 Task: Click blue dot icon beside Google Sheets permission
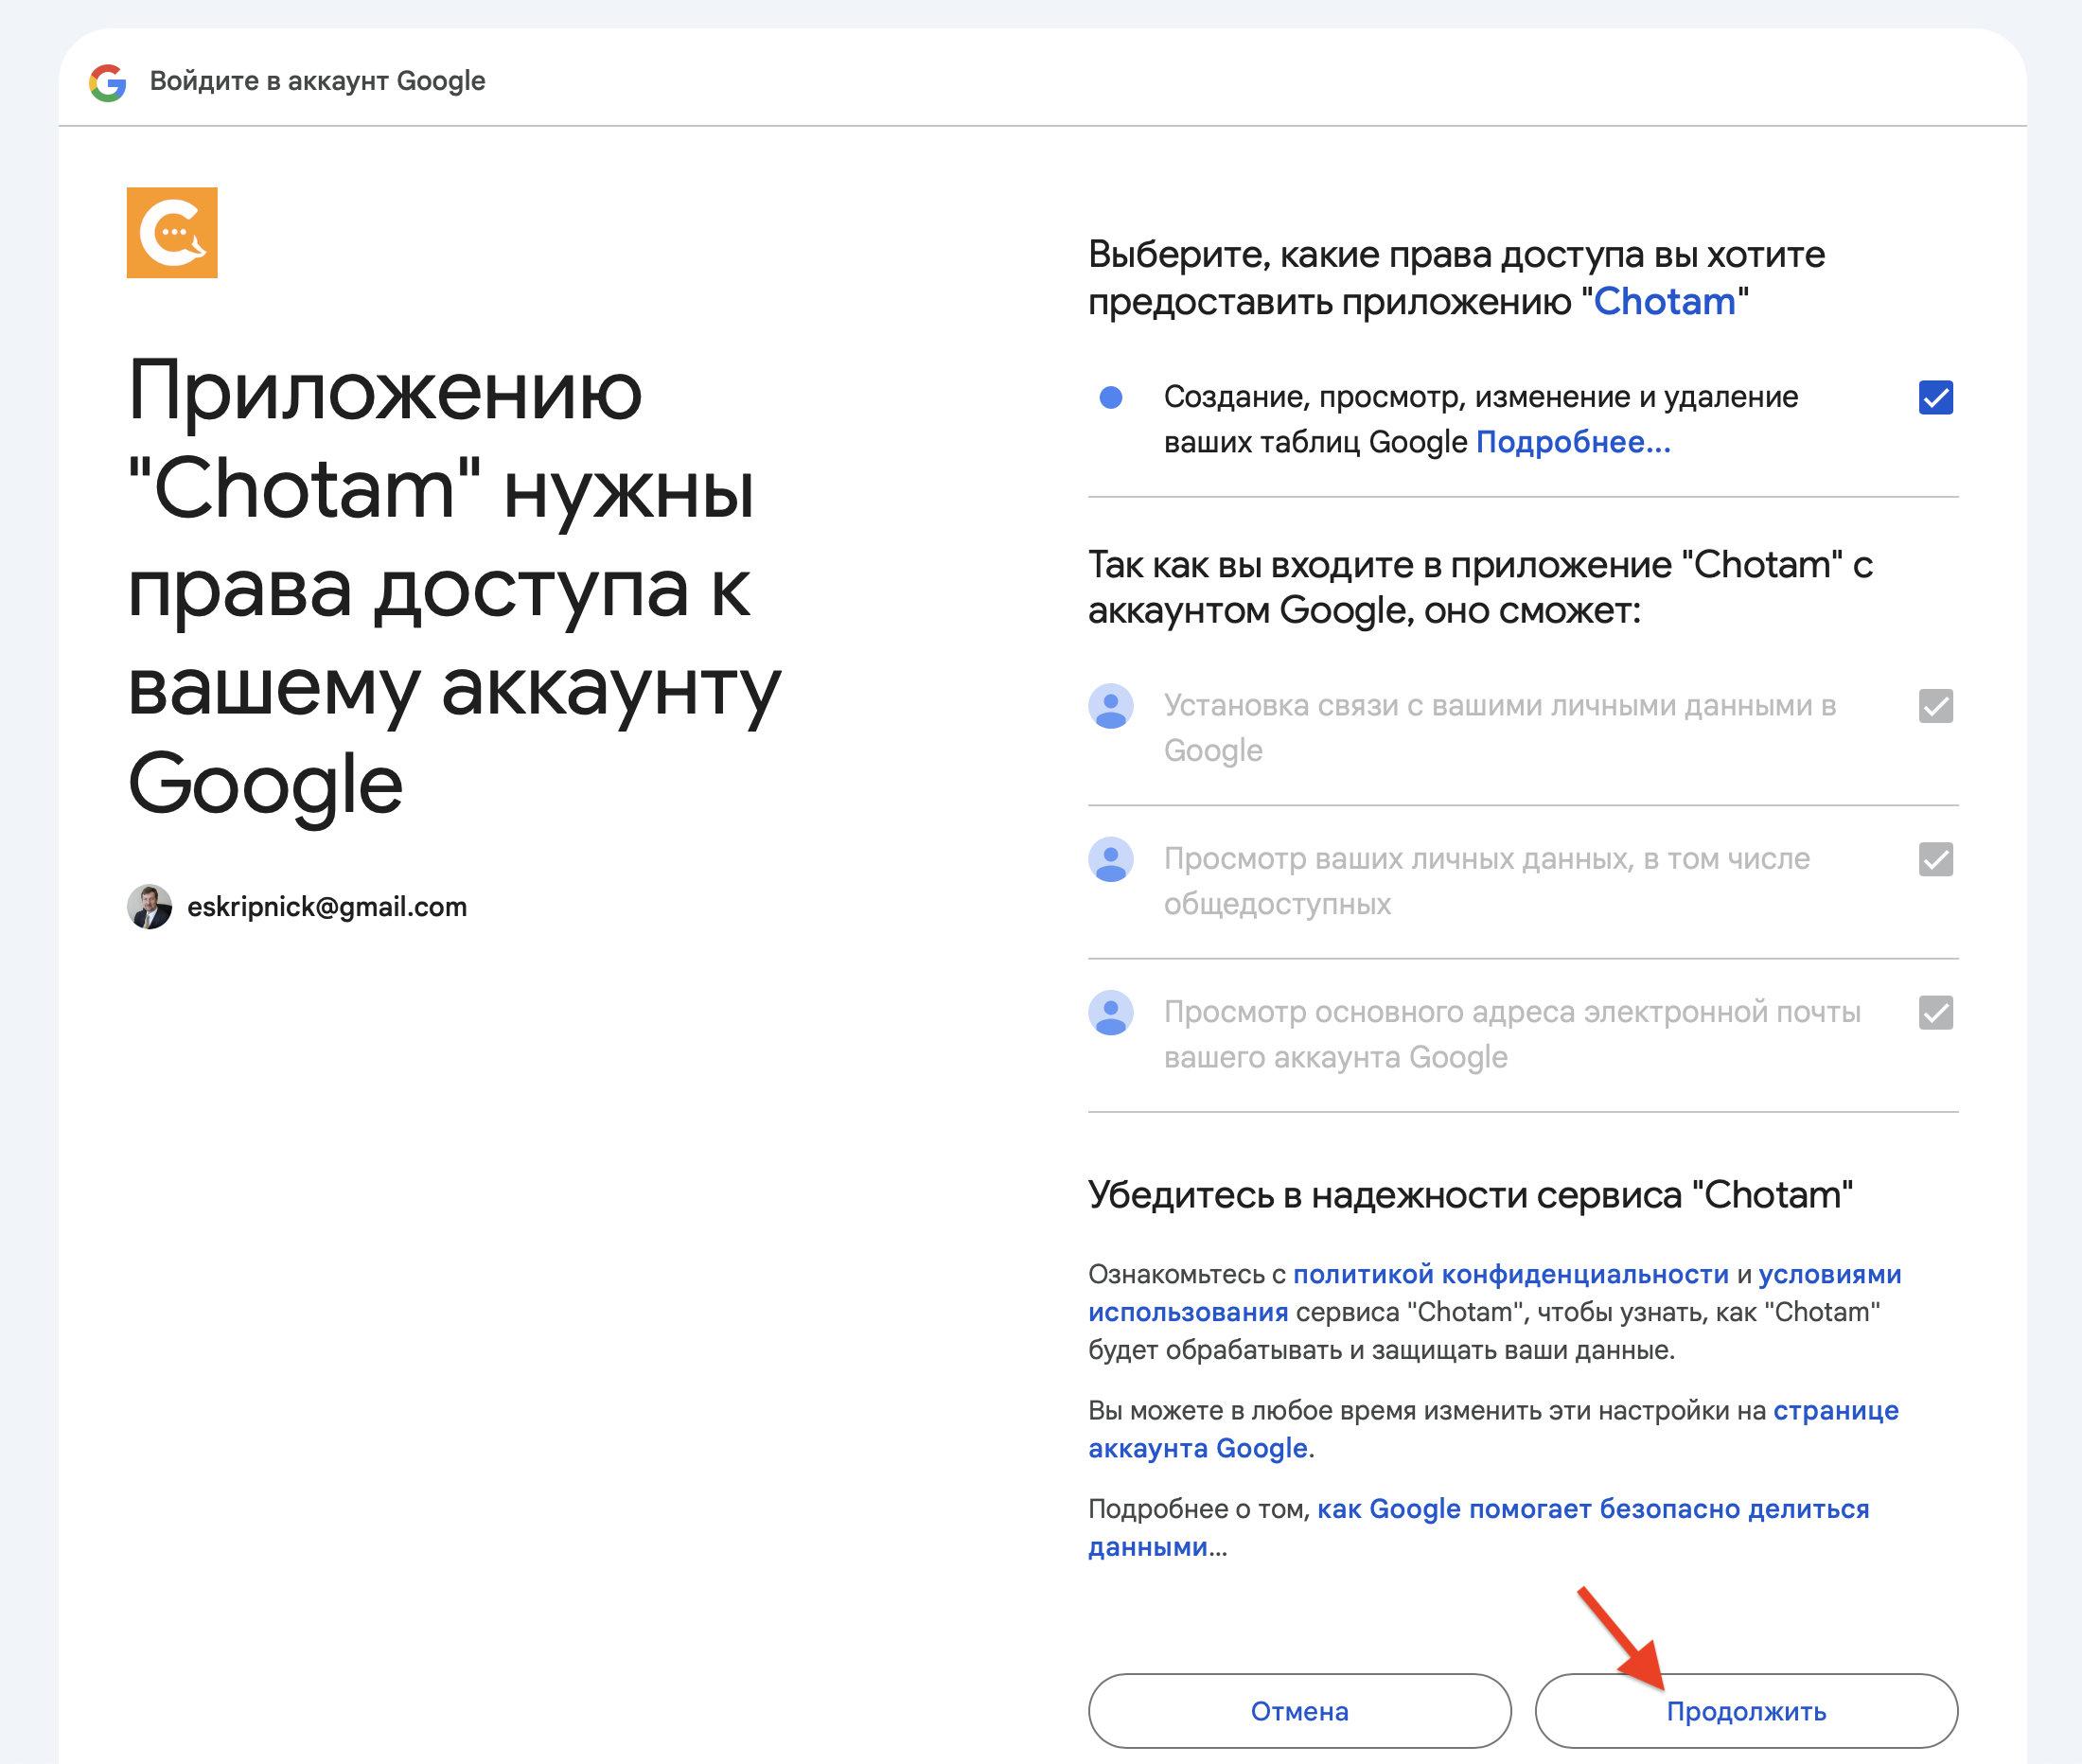click(1110, 397)
